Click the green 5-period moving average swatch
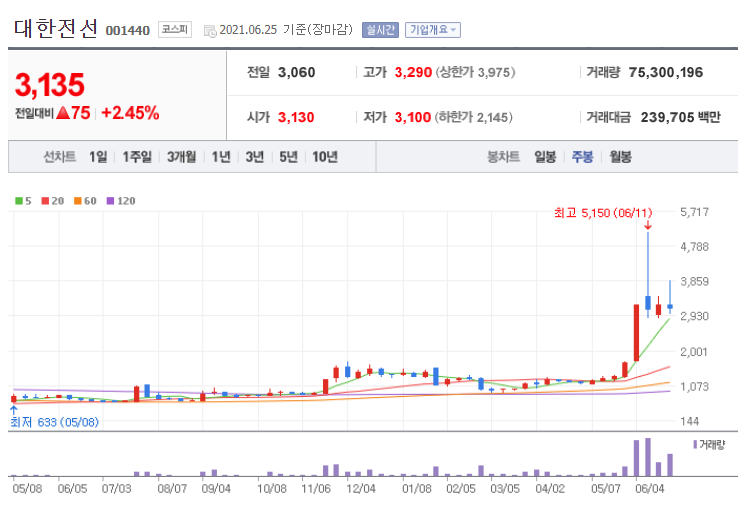738x510 pixels. (x=19, y=201)
